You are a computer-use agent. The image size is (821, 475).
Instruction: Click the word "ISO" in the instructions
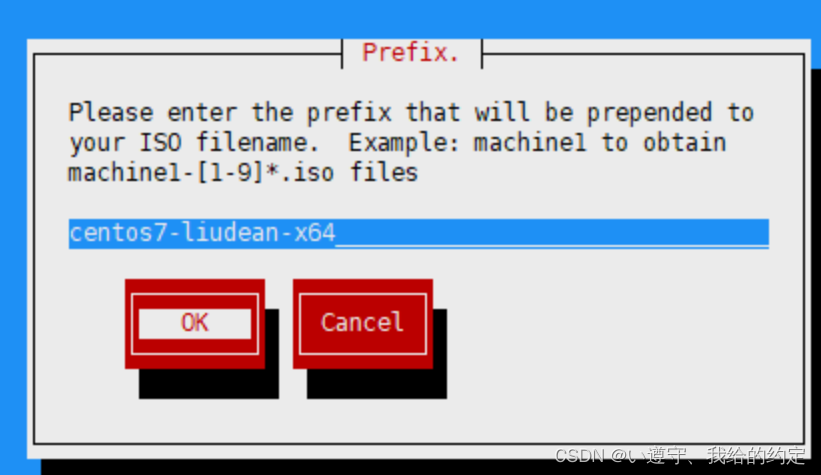160,142
